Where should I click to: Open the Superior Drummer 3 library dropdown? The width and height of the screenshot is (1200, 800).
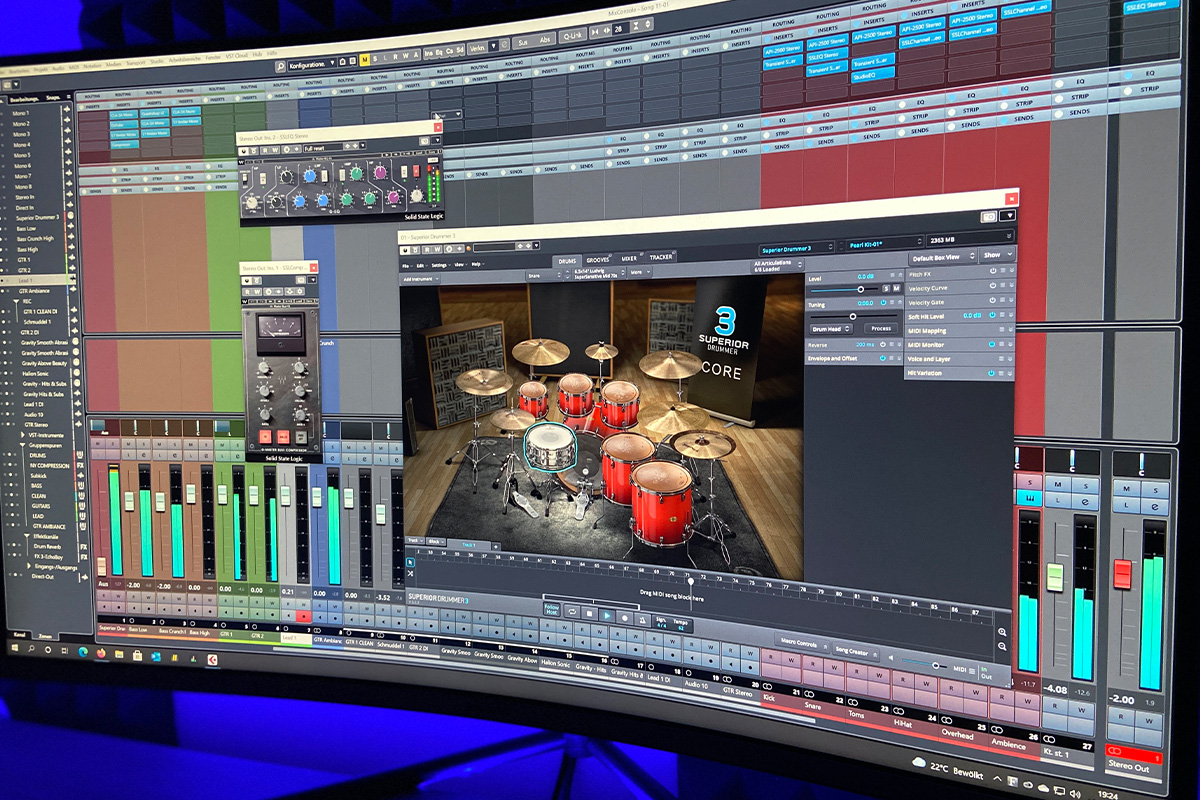[797, 249]
